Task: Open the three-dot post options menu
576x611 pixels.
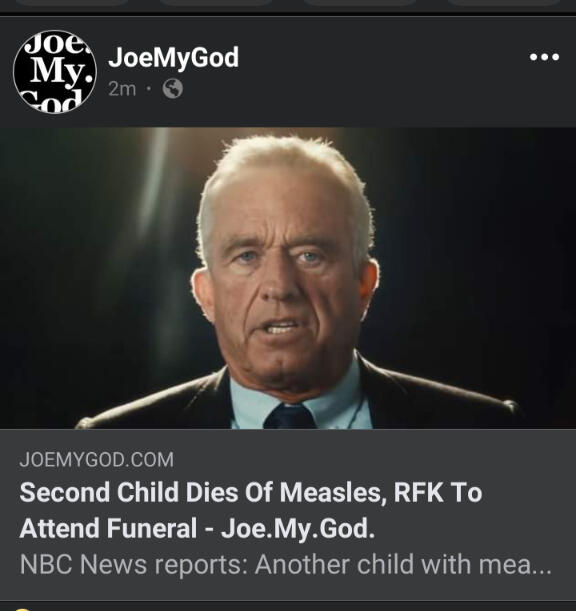Action: coord(544,57)
